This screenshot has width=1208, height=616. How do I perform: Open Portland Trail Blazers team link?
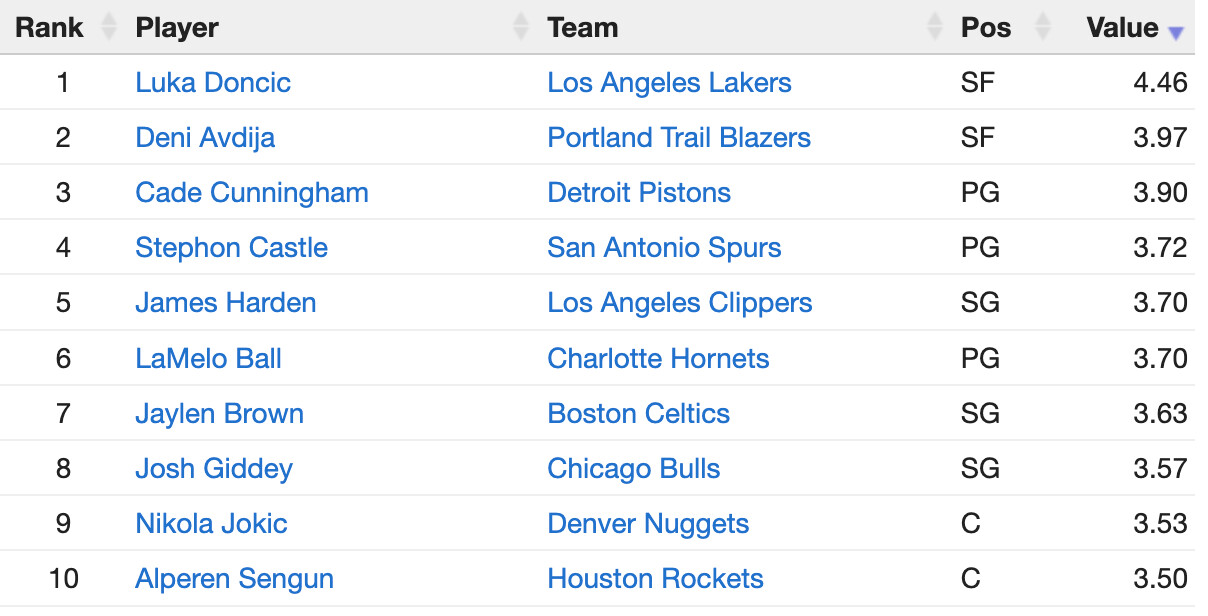[679, 137]
